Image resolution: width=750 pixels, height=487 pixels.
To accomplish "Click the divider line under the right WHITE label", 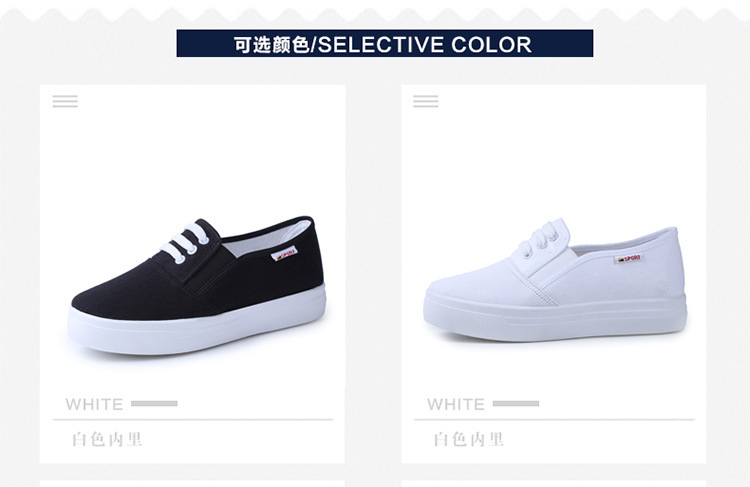I will click(554, 420).
